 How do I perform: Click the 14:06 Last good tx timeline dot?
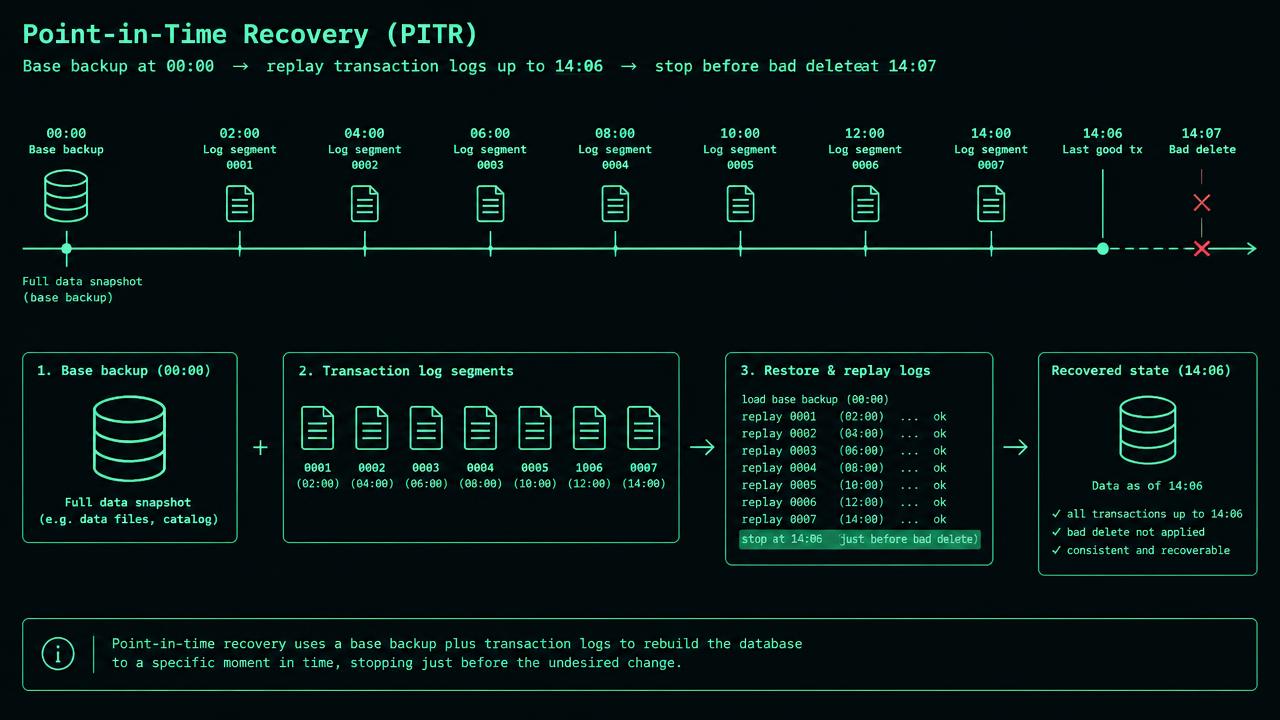click(1102, 249)
